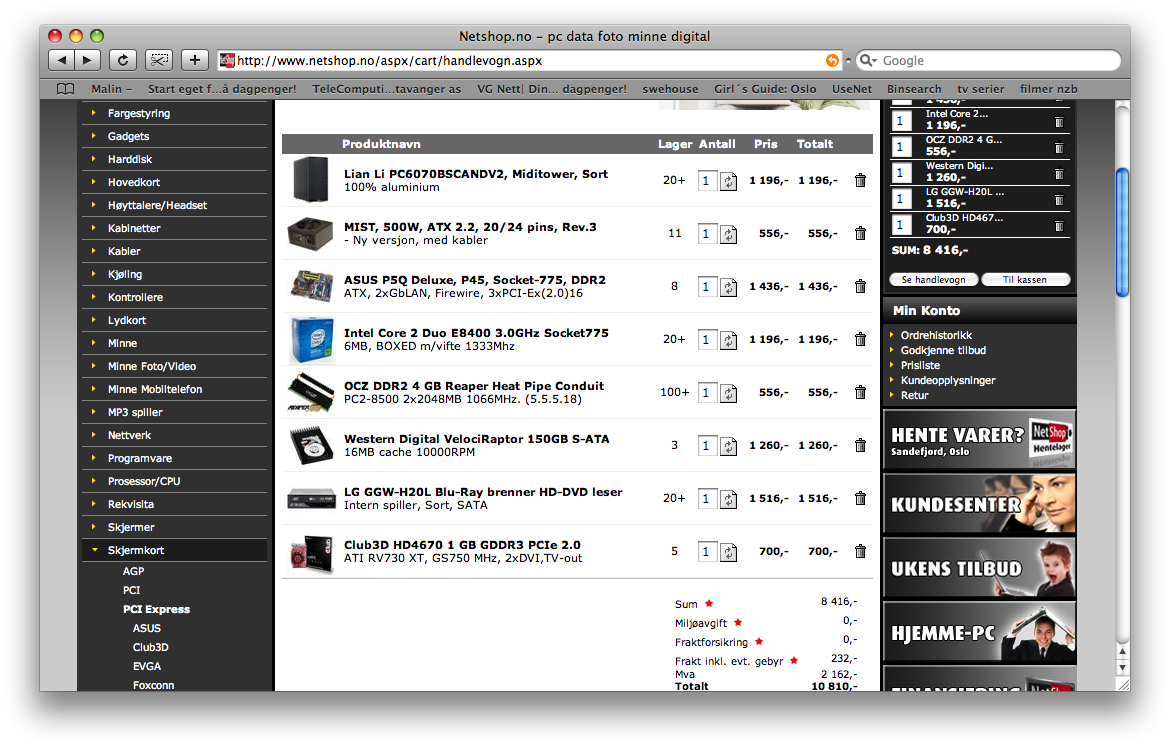Image resolution: width=1170 pixels, height=746 pixels.
Task: Update quantity icon for ASUS P5Q Deluxe
Action: (728, 287)
